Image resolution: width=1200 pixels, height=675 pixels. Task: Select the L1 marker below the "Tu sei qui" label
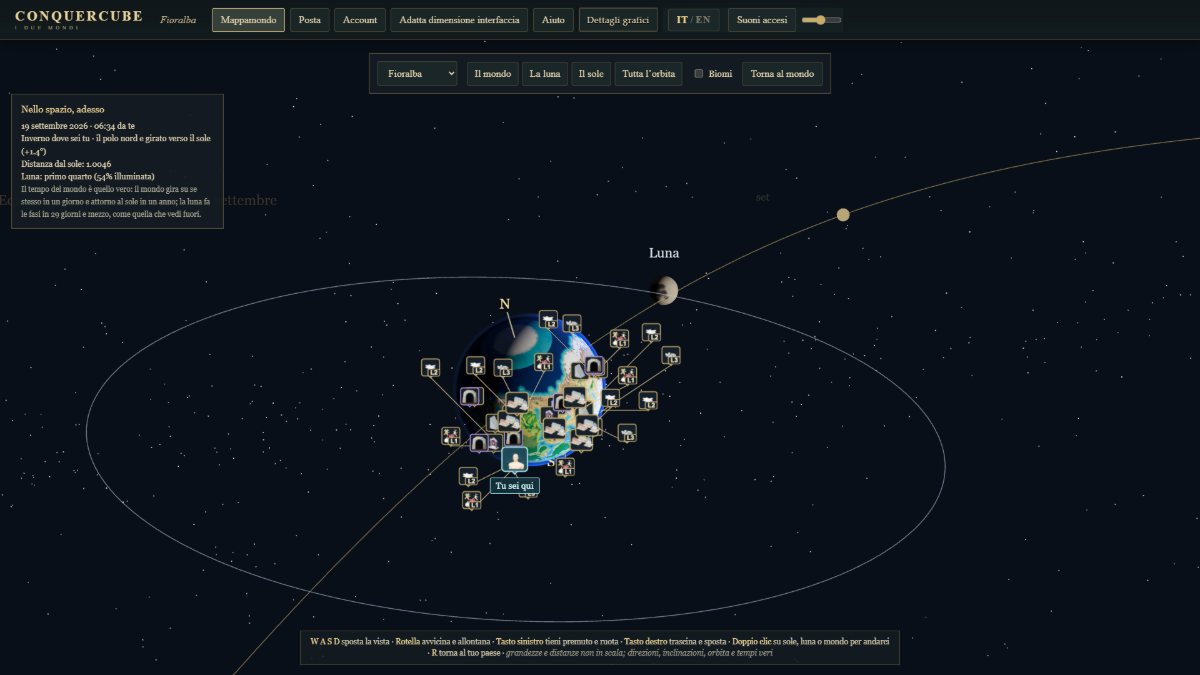coord(472,500)
